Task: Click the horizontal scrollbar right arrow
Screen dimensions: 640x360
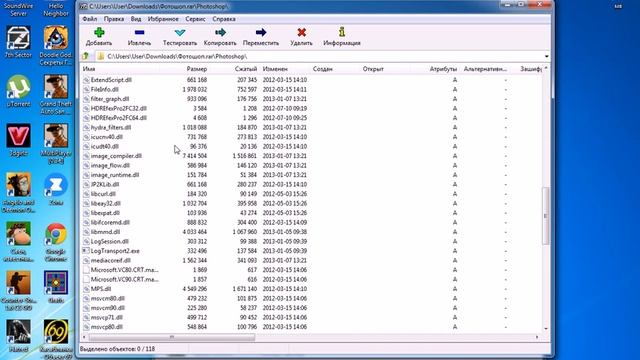Action: coord(537,337)
